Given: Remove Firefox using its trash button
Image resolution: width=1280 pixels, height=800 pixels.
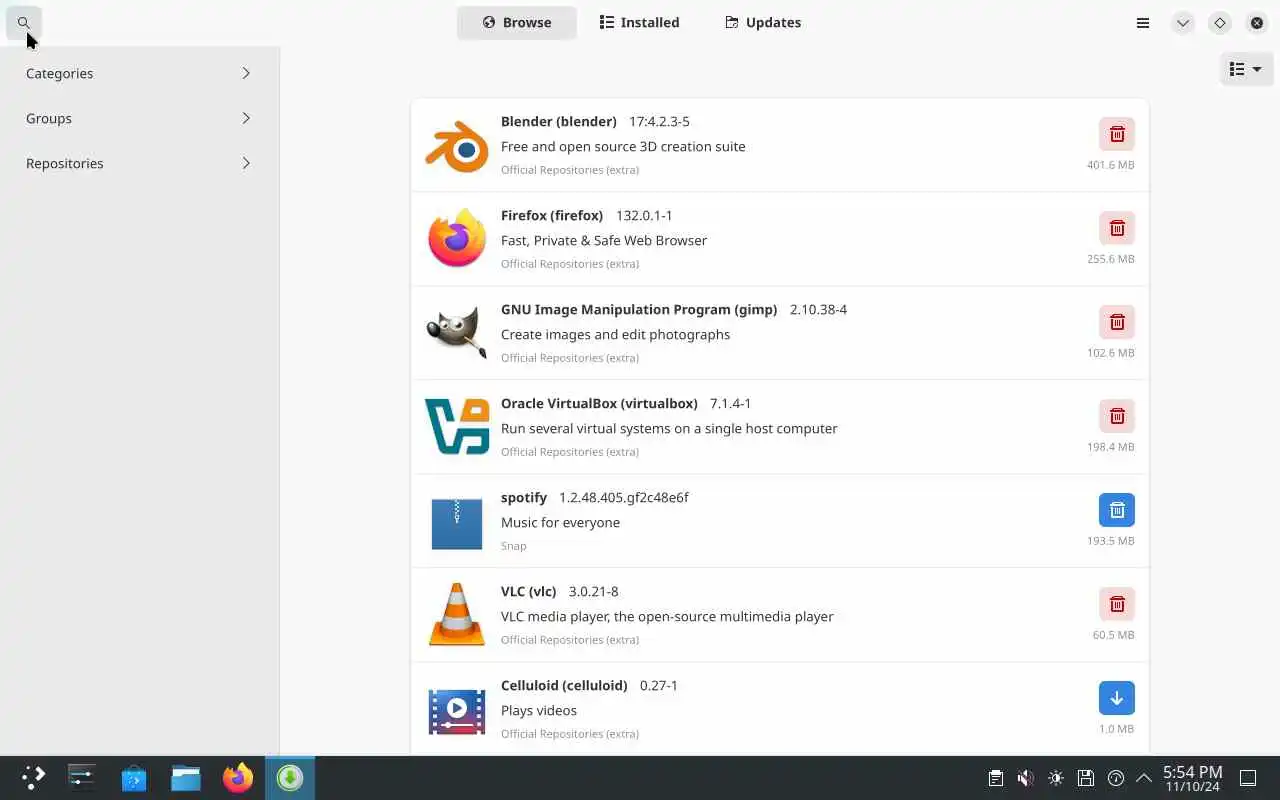Looking at the screenshot, I should (1117, 228).
